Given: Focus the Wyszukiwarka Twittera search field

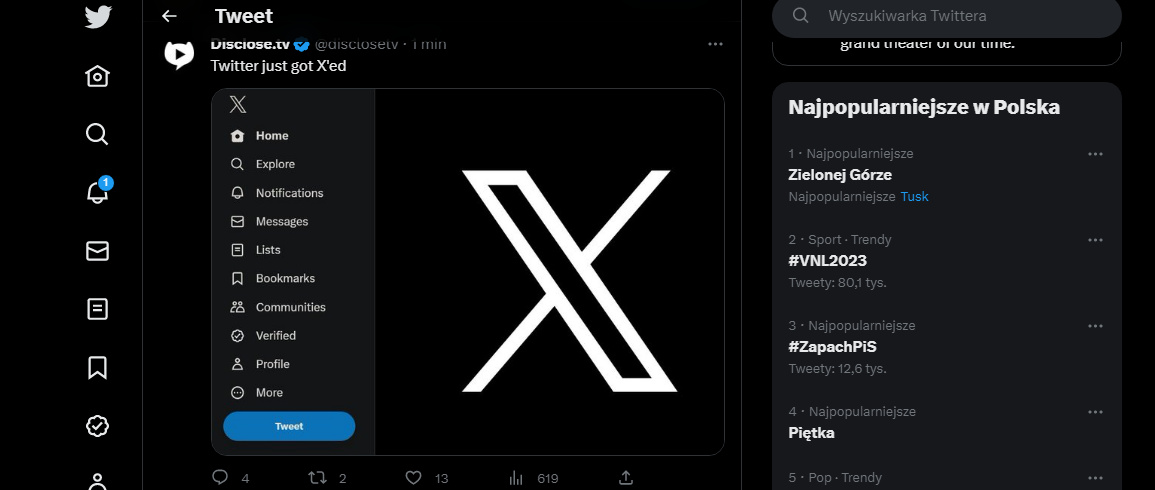Looking at the screenshot, I should coord(947,15).
